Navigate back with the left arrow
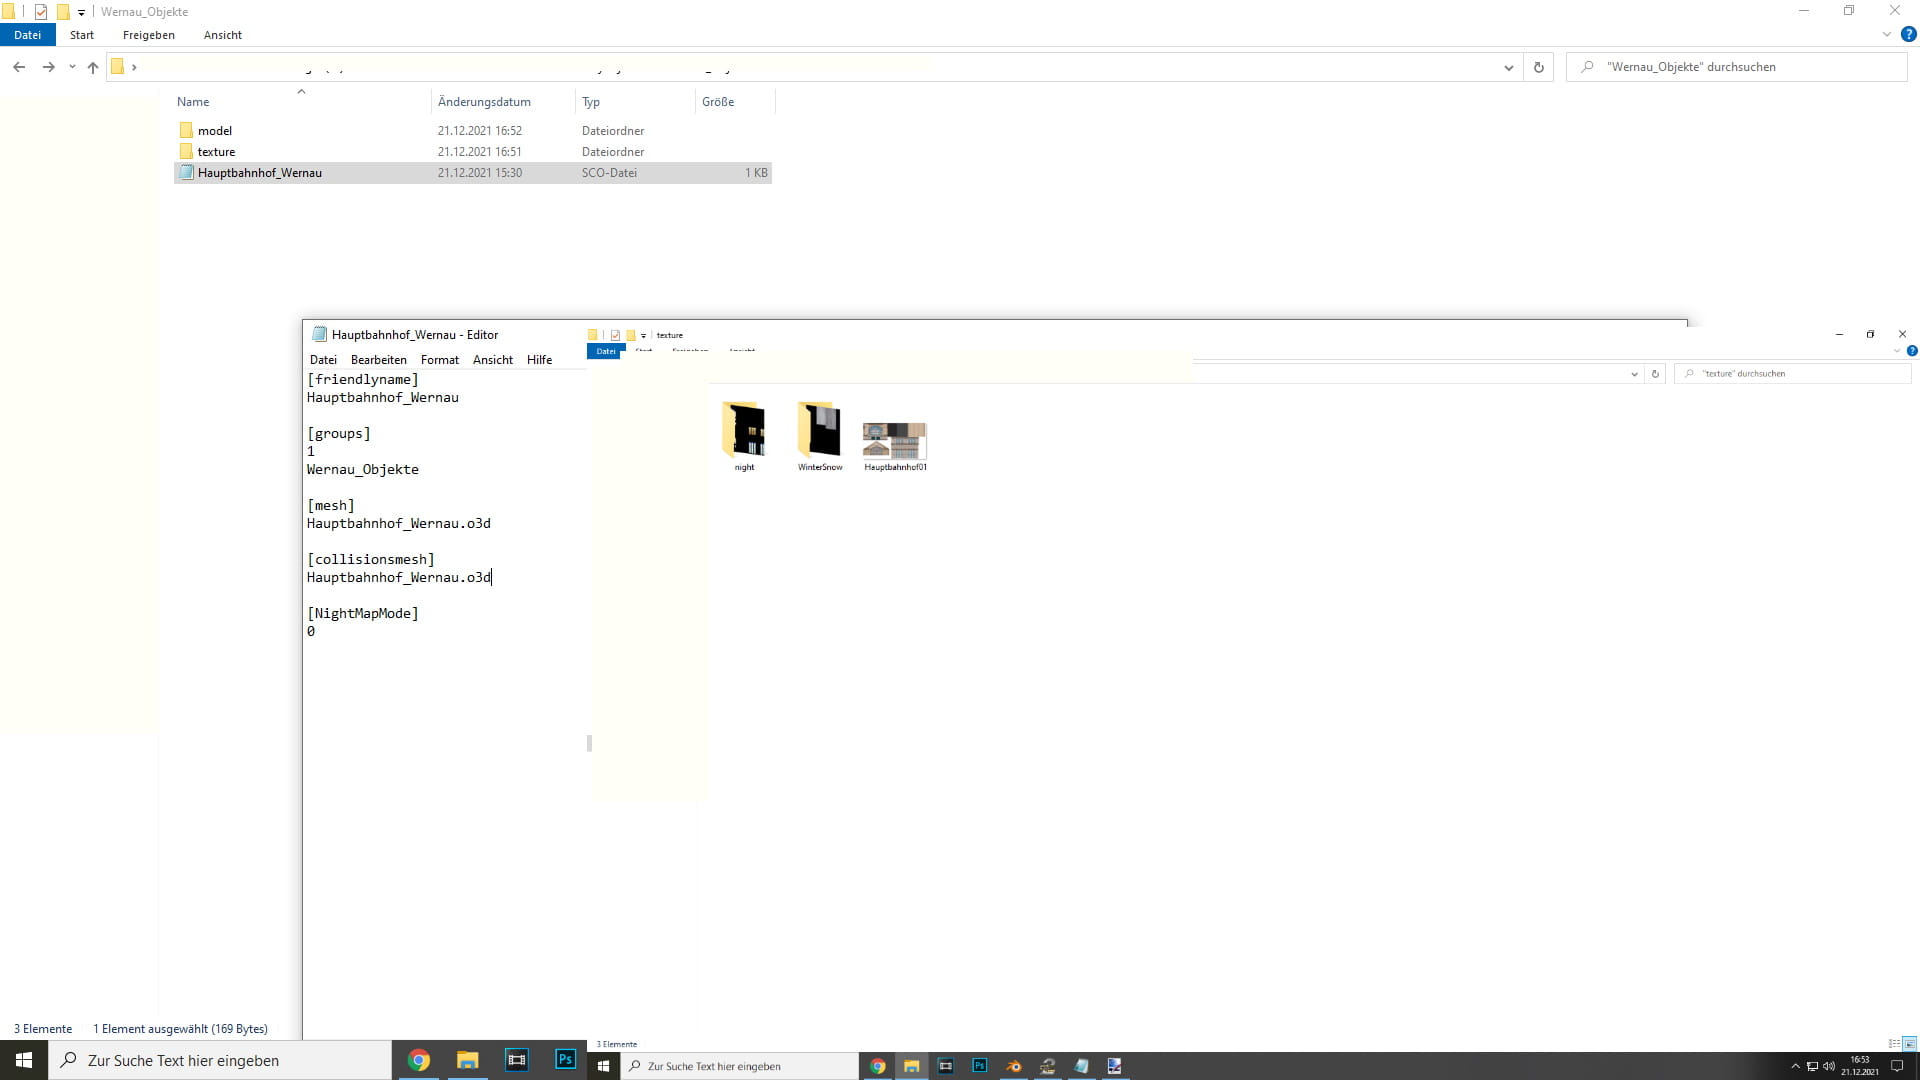1920x1080 pixels. 19,67
